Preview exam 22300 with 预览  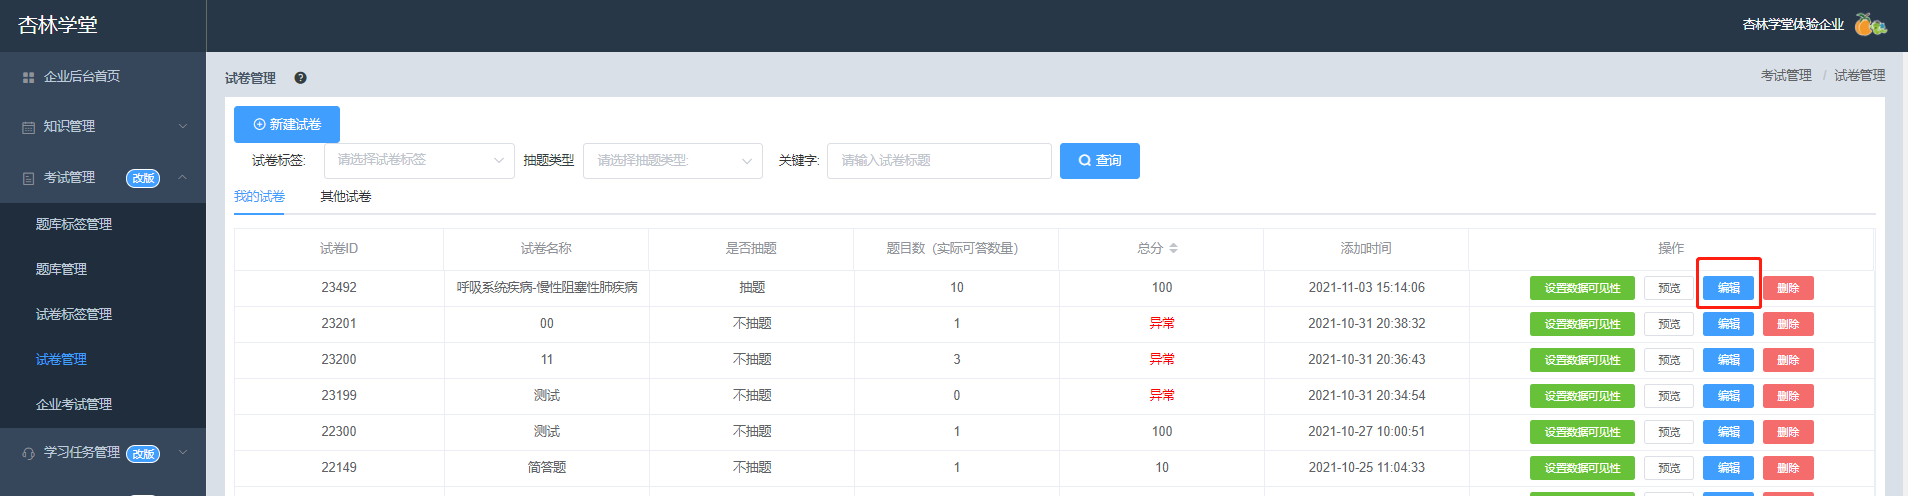(x=1669, y=432)
